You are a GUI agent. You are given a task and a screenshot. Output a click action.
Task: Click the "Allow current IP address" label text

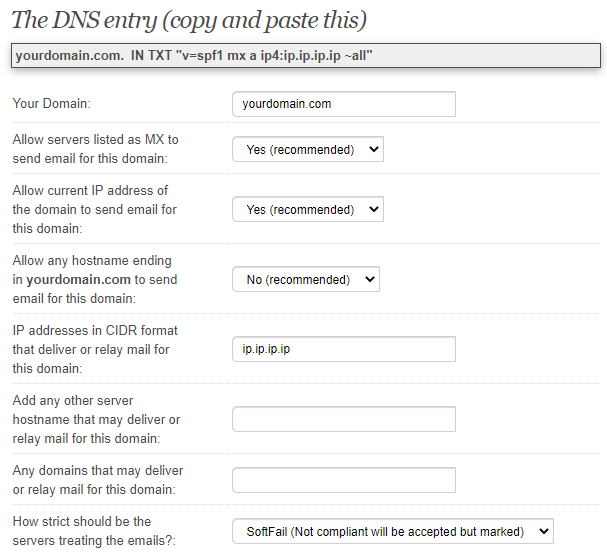click(x=90, y=191)
